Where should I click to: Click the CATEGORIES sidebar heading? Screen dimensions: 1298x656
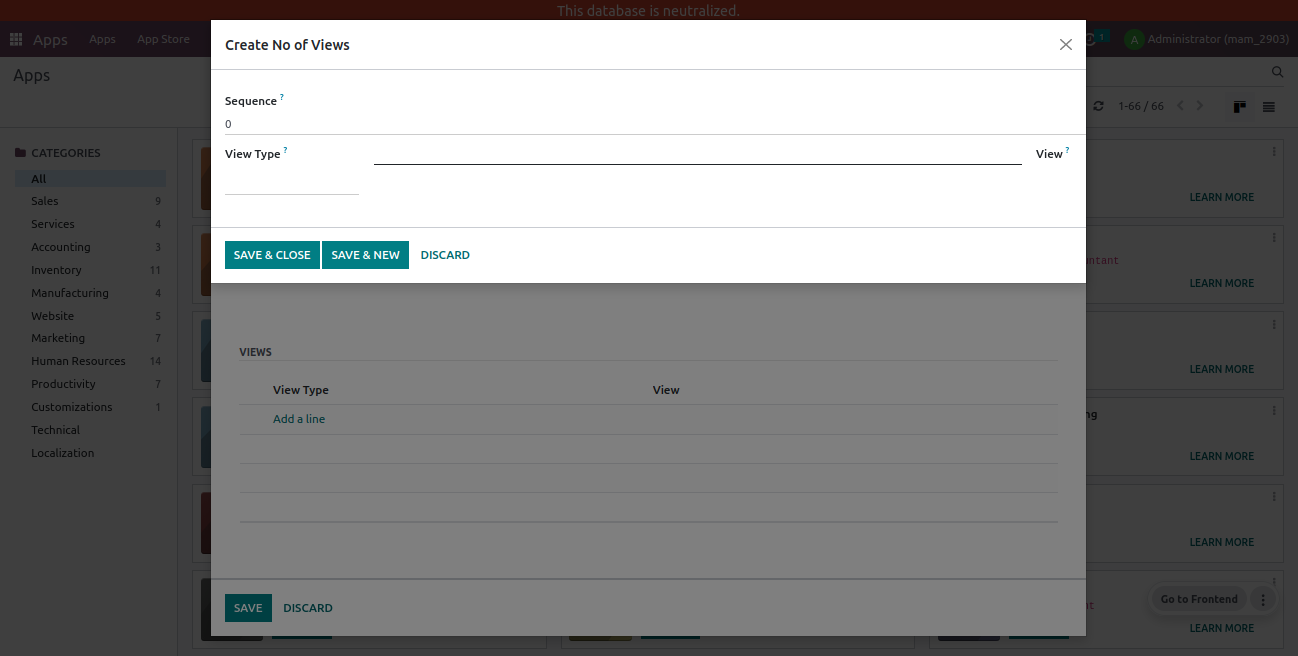tap(66, 153)
